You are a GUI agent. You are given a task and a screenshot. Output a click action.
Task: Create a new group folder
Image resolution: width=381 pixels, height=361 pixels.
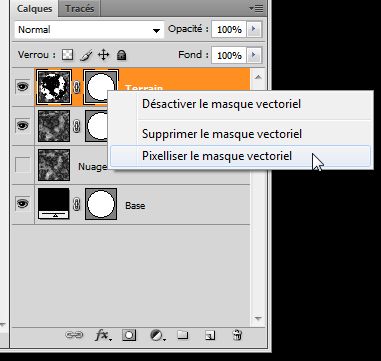click(182, 335)
